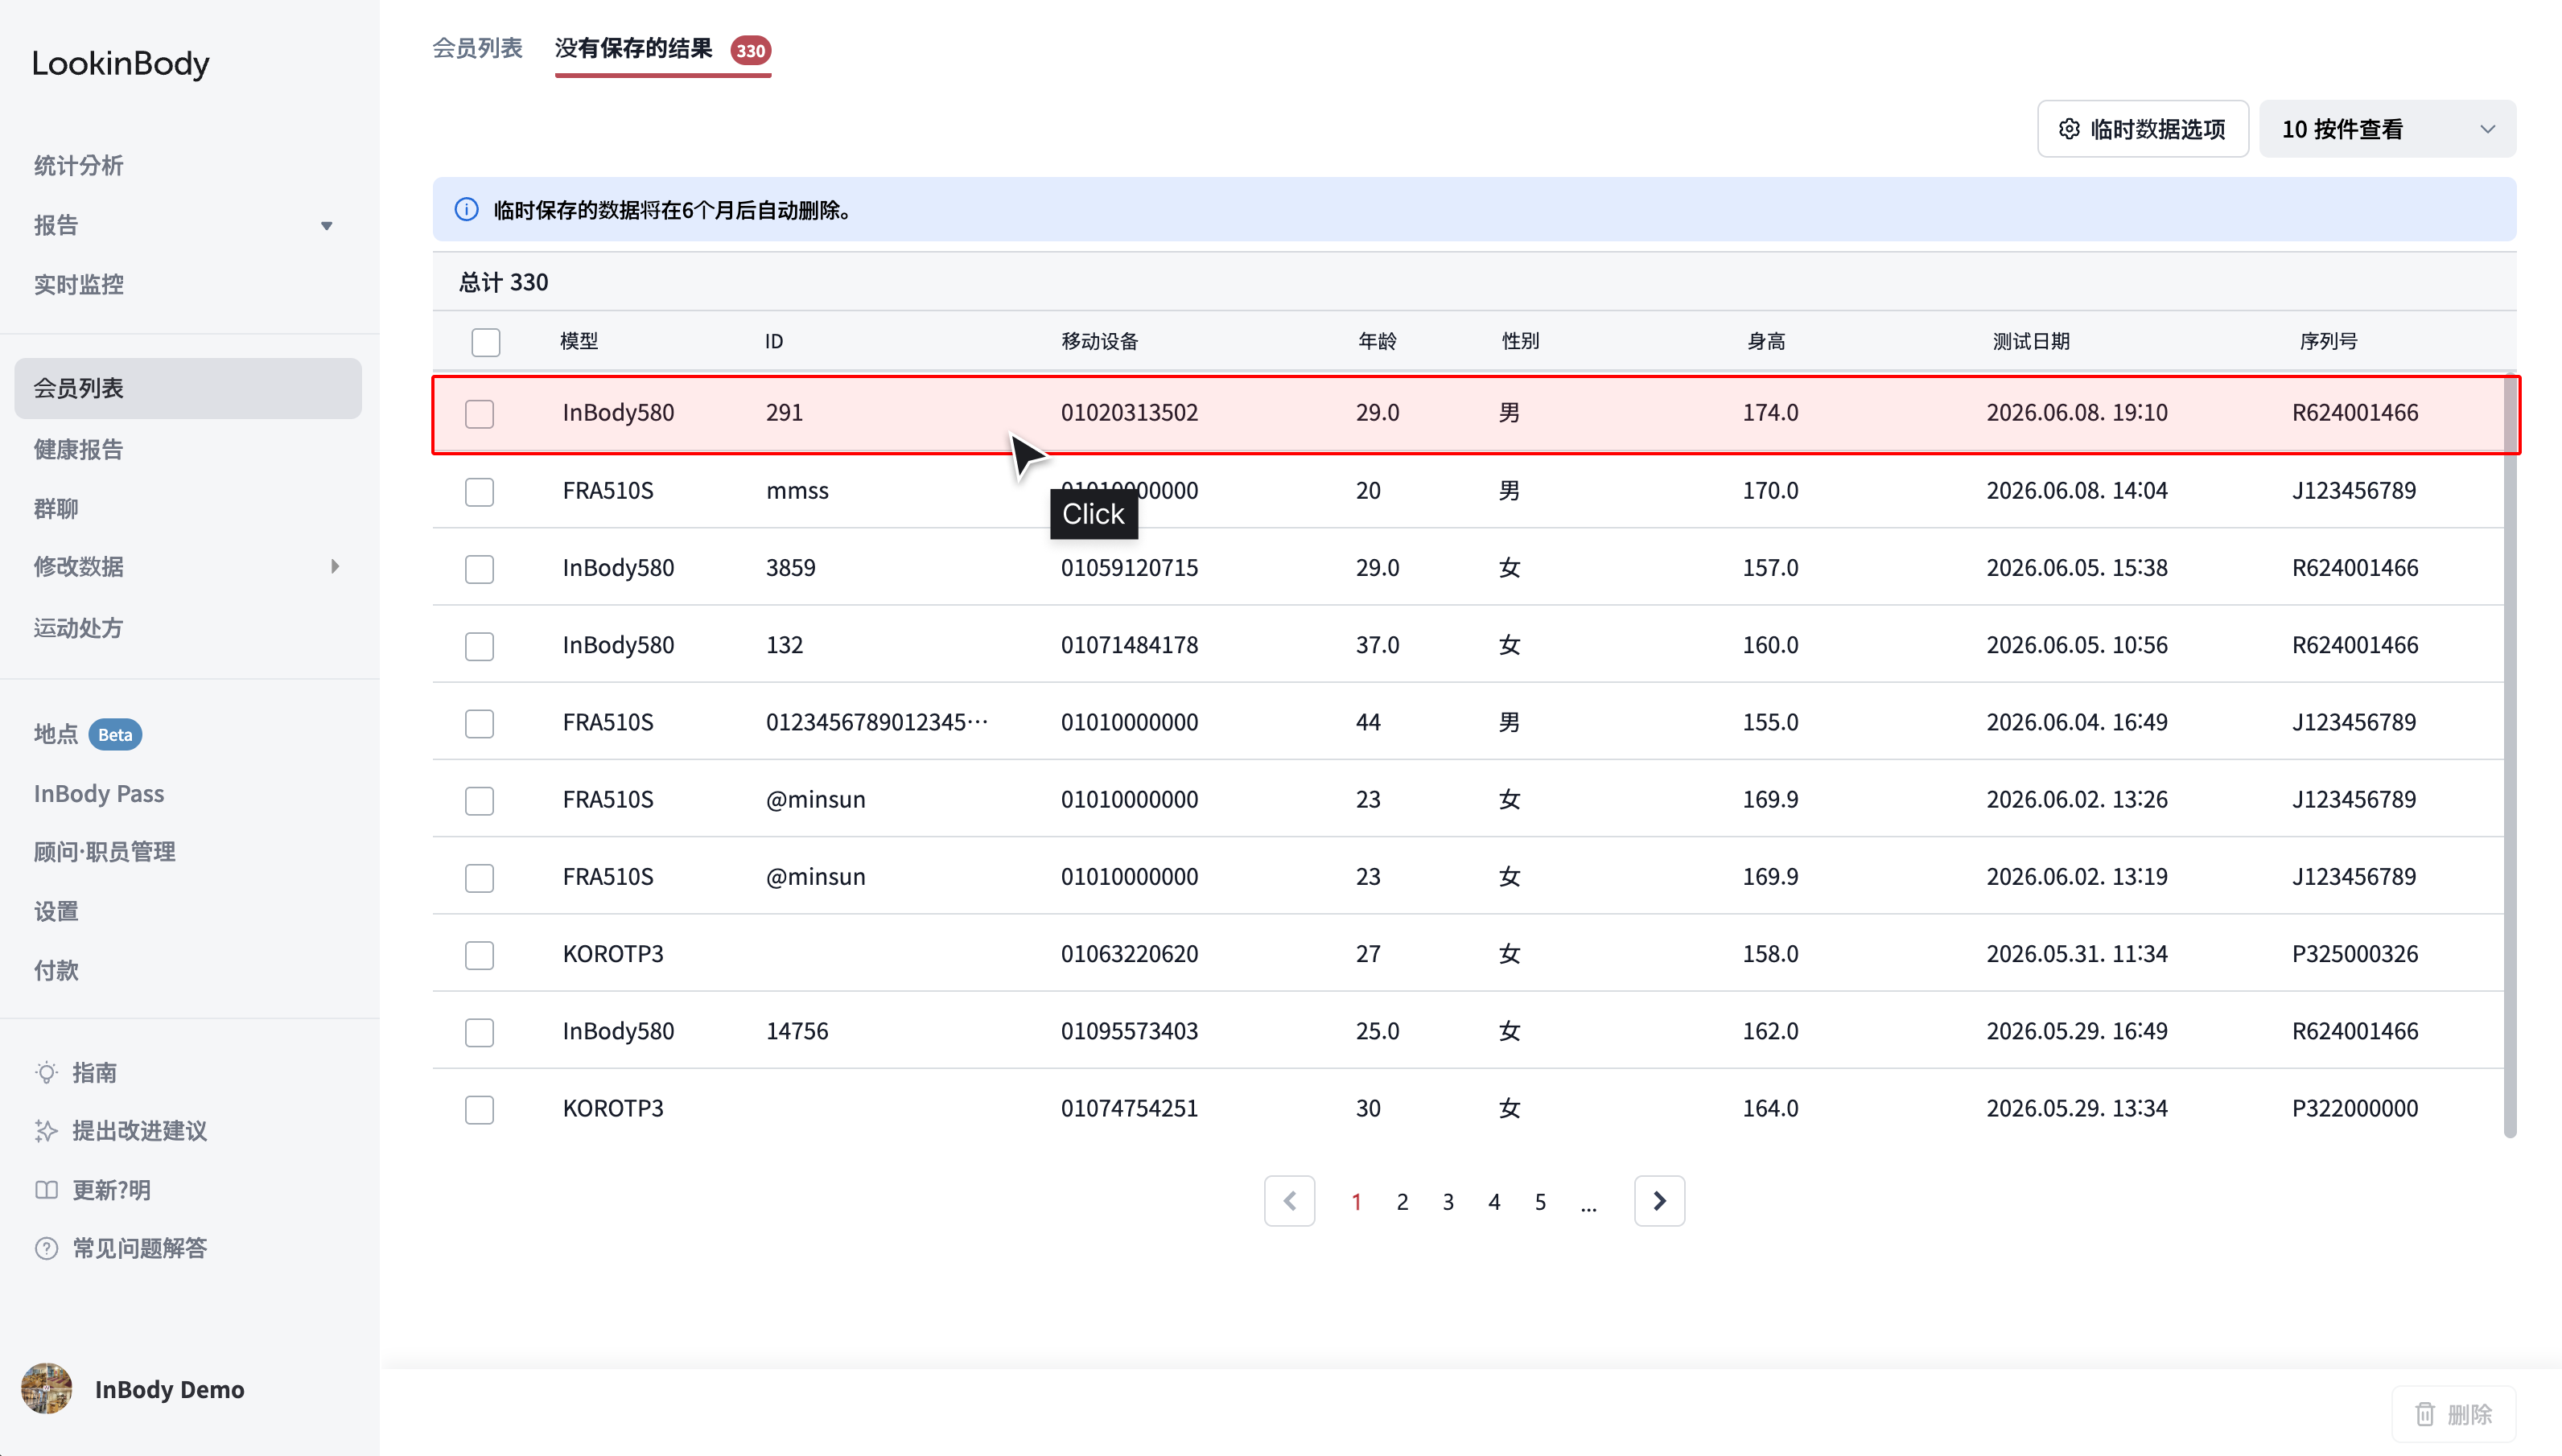Check the KOROTP3 row with serial P325000326
This screenshot has height=1456, width=2562.
tap(479, 955)
